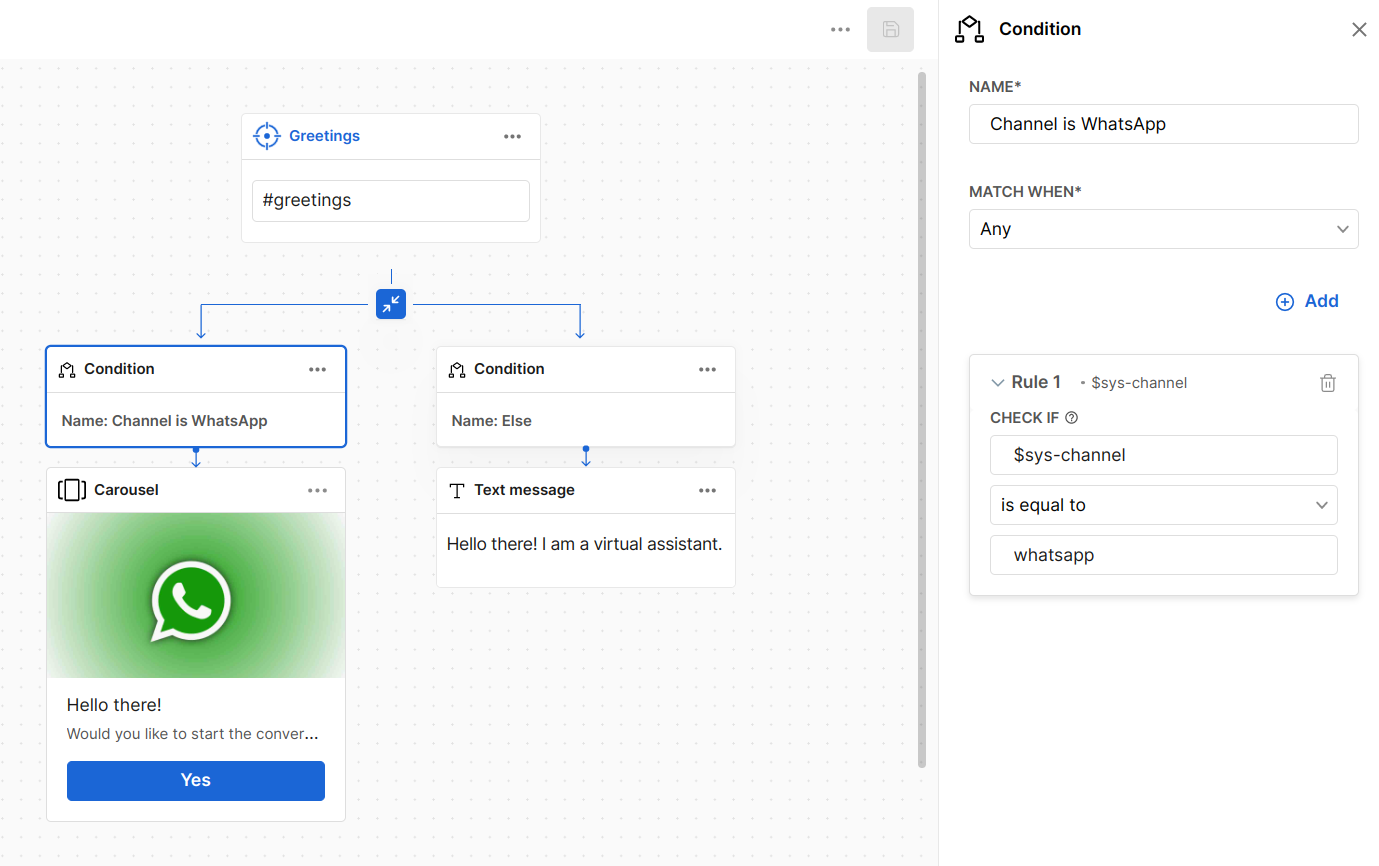Open Carousel block three-dot menu
This screenshot has height=866, width=1379.
[317, 490]
